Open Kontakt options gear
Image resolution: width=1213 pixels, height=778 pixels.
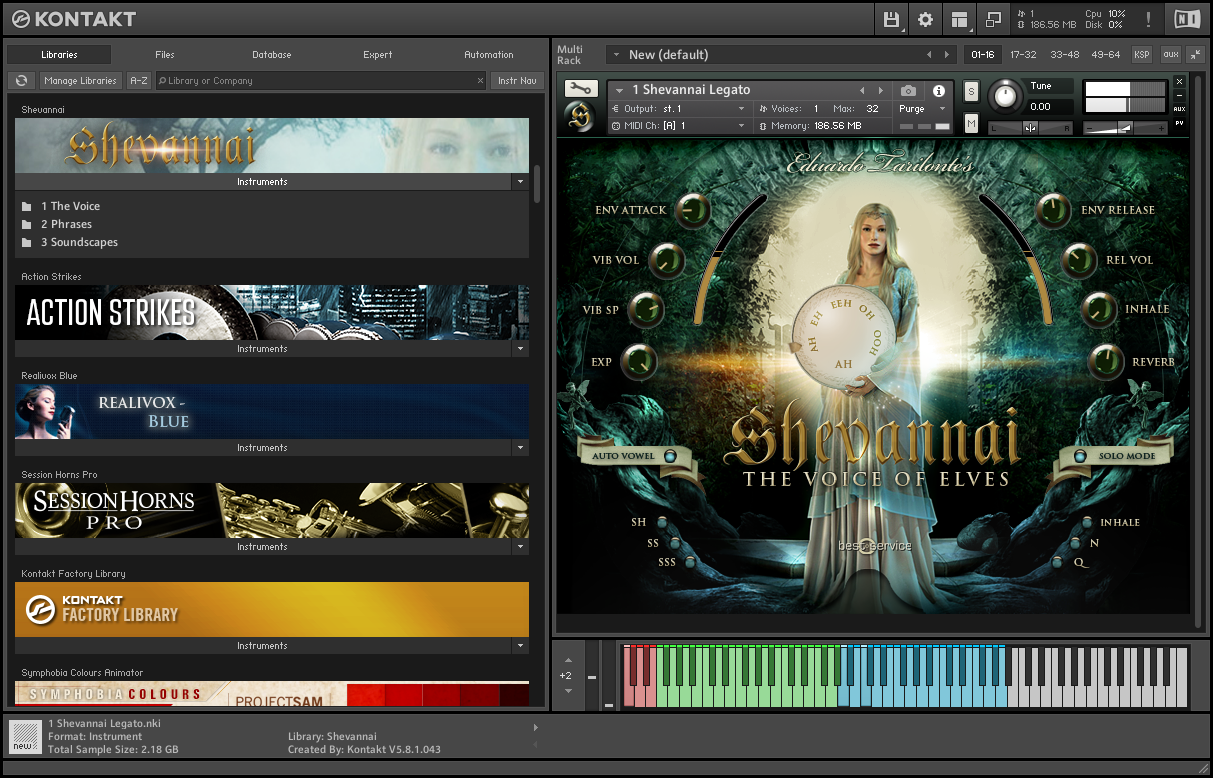tap(925, 19)
